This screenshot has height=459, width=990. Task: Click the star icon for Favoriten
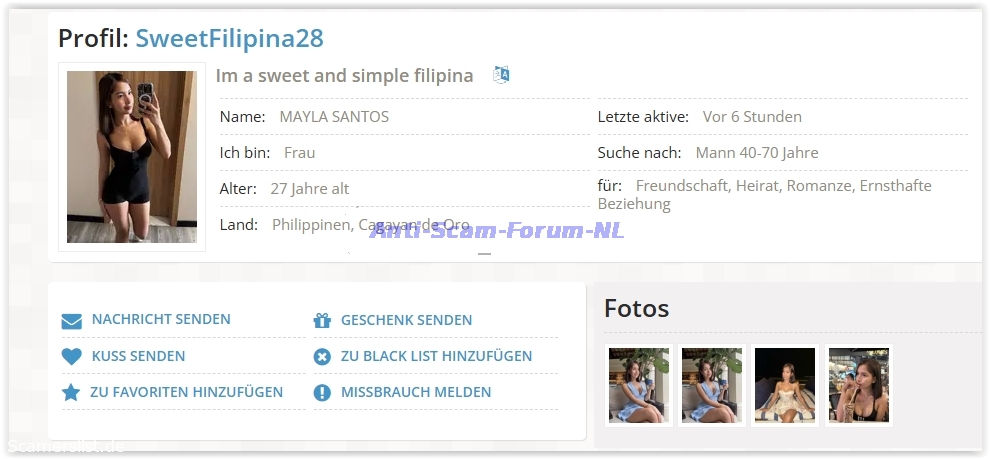click(x=71, y=393)
